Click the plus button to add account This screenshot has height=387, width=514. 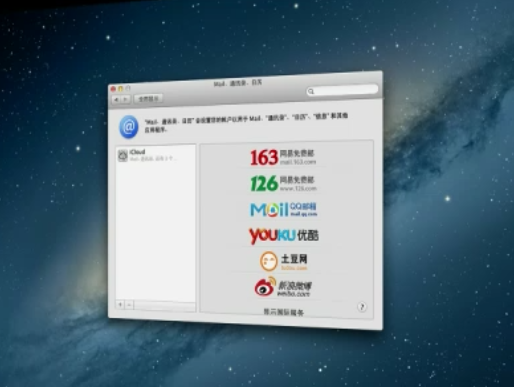pyautogui.click(x=120, y=304)
